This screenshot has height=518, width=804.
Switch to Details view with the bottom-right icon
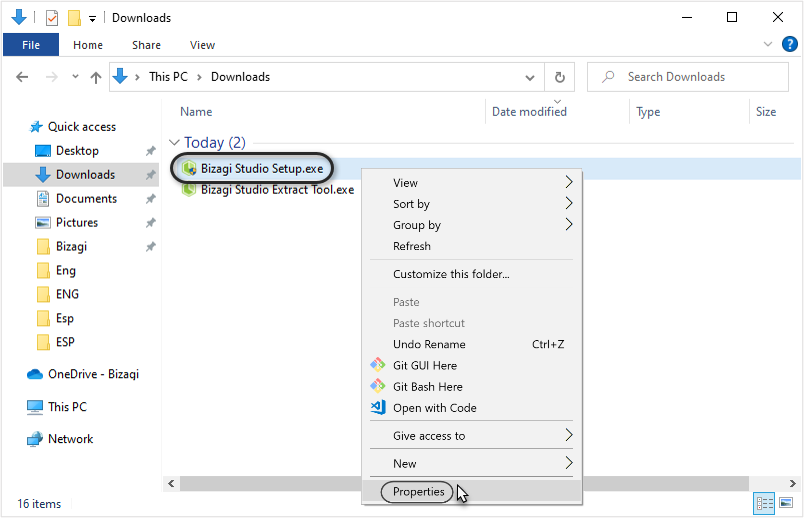coord(764,503)
